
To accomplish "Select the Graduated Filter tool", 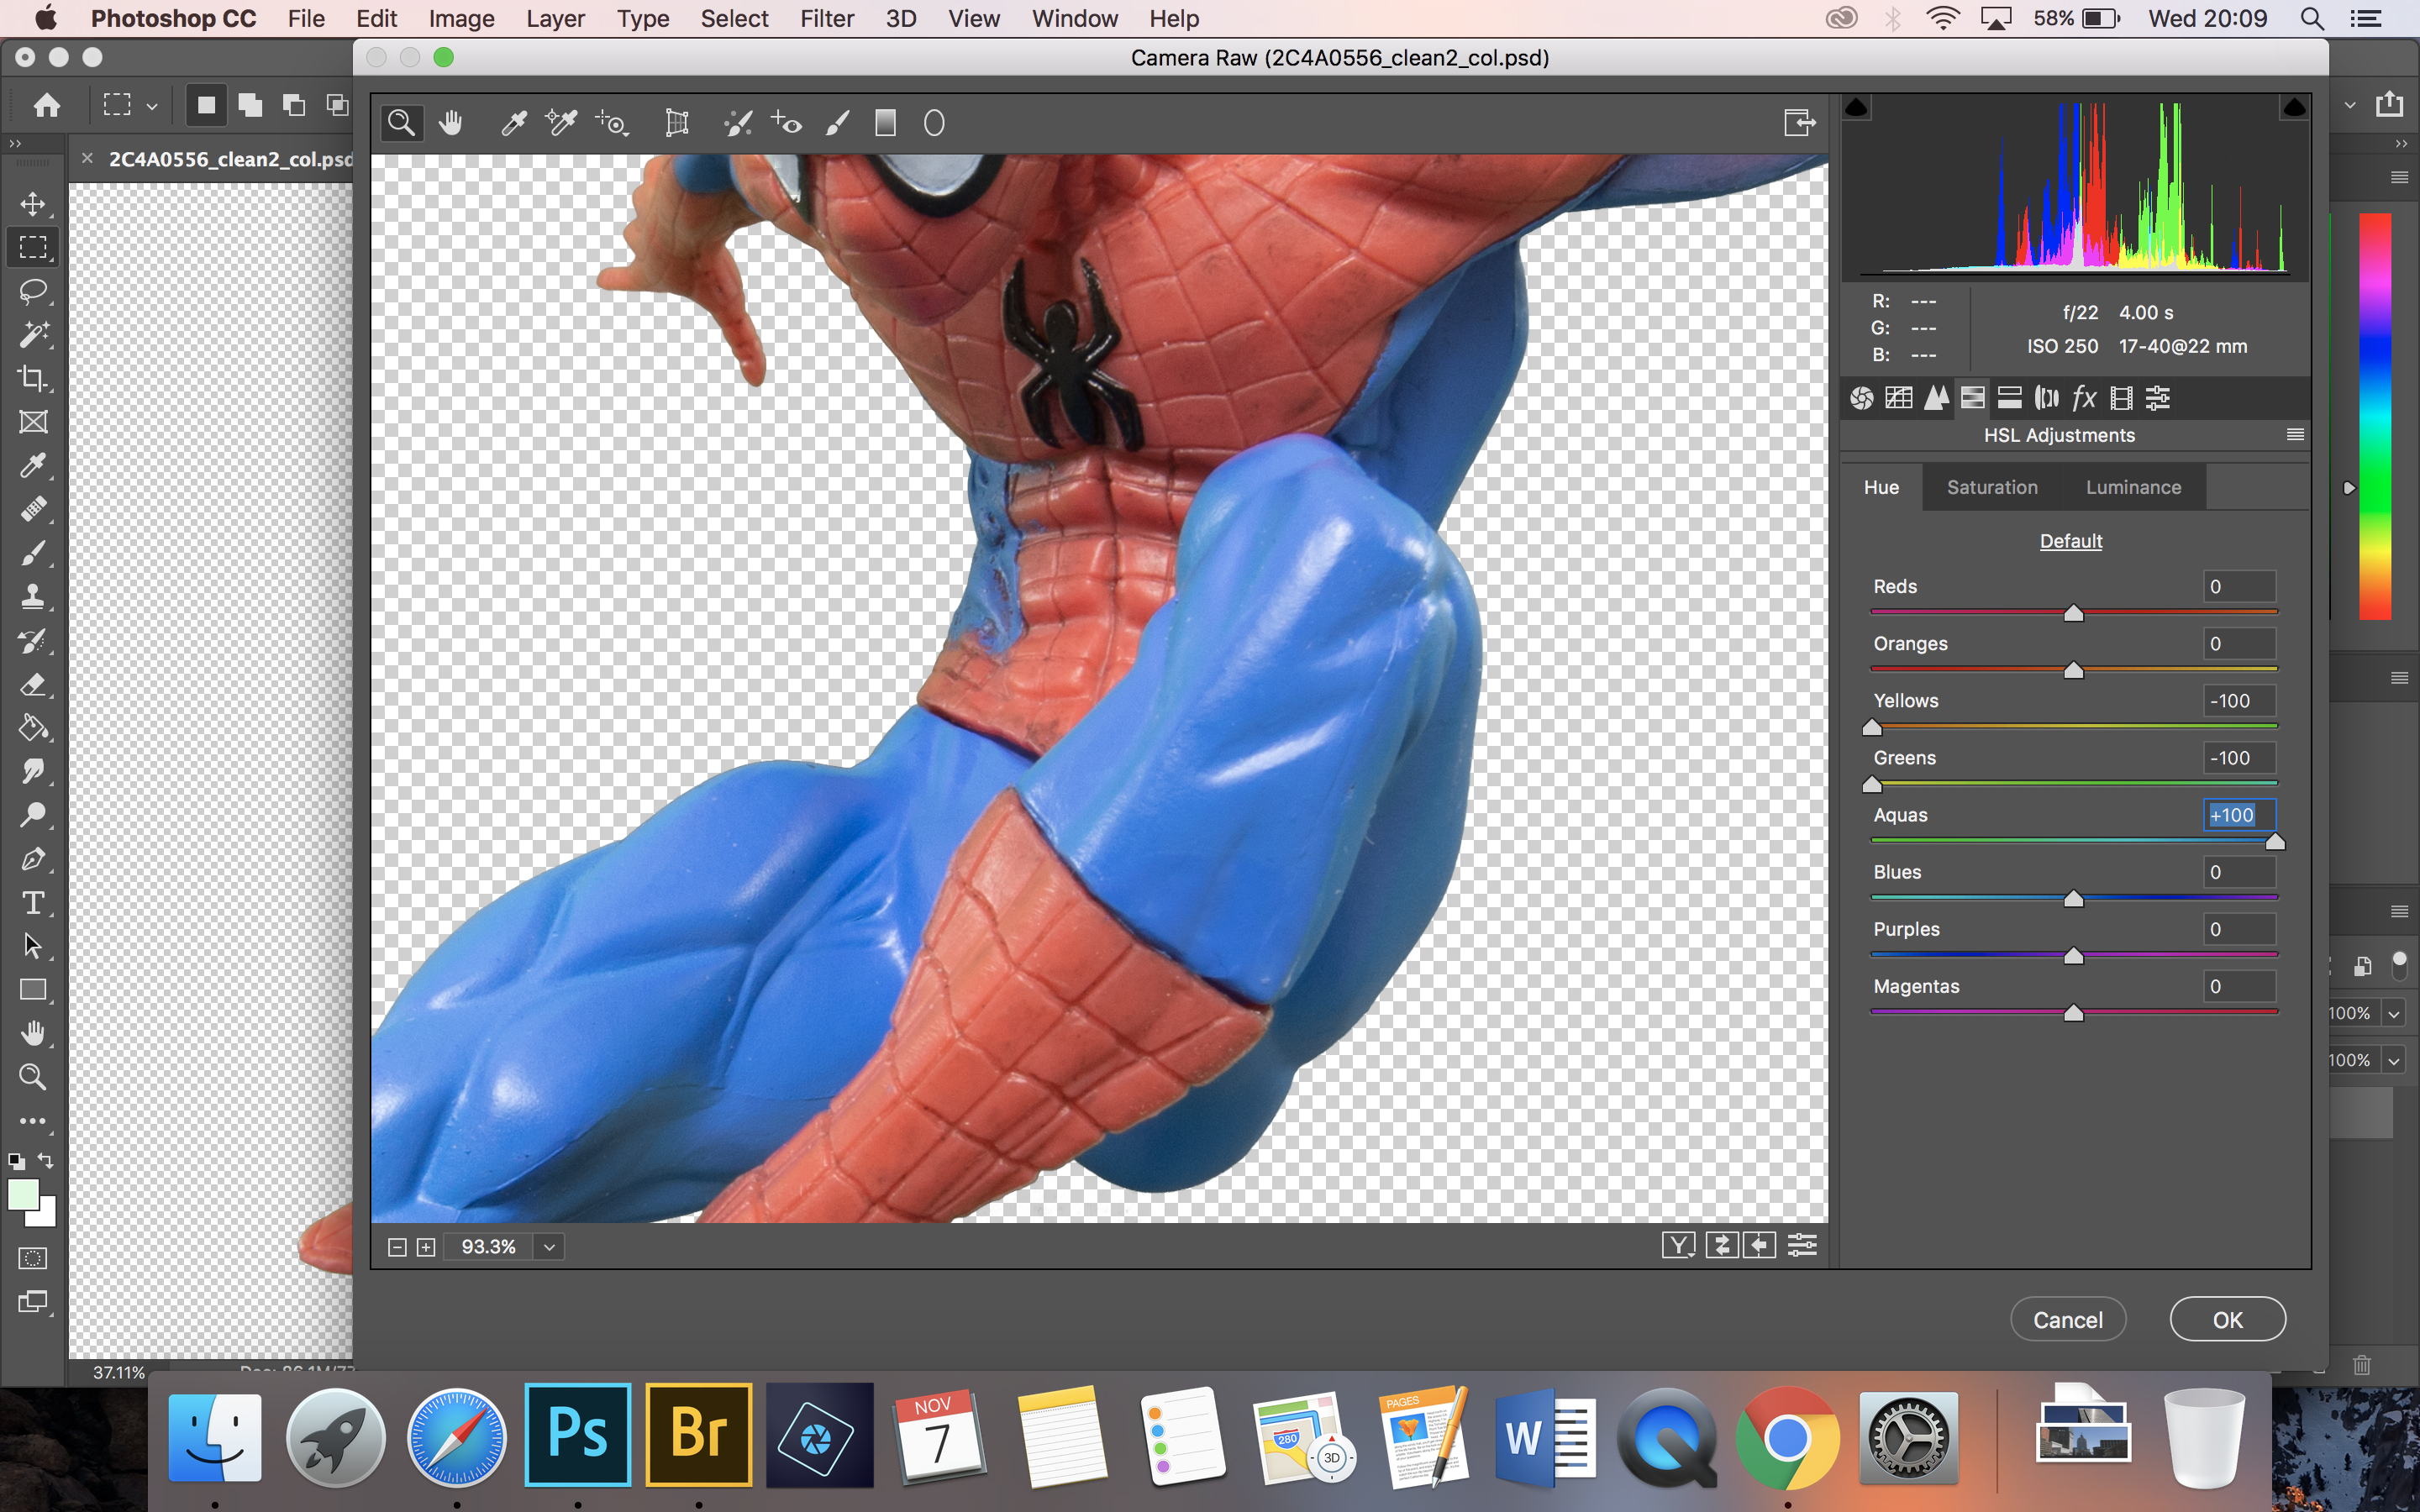I will (x=885, y=123).
